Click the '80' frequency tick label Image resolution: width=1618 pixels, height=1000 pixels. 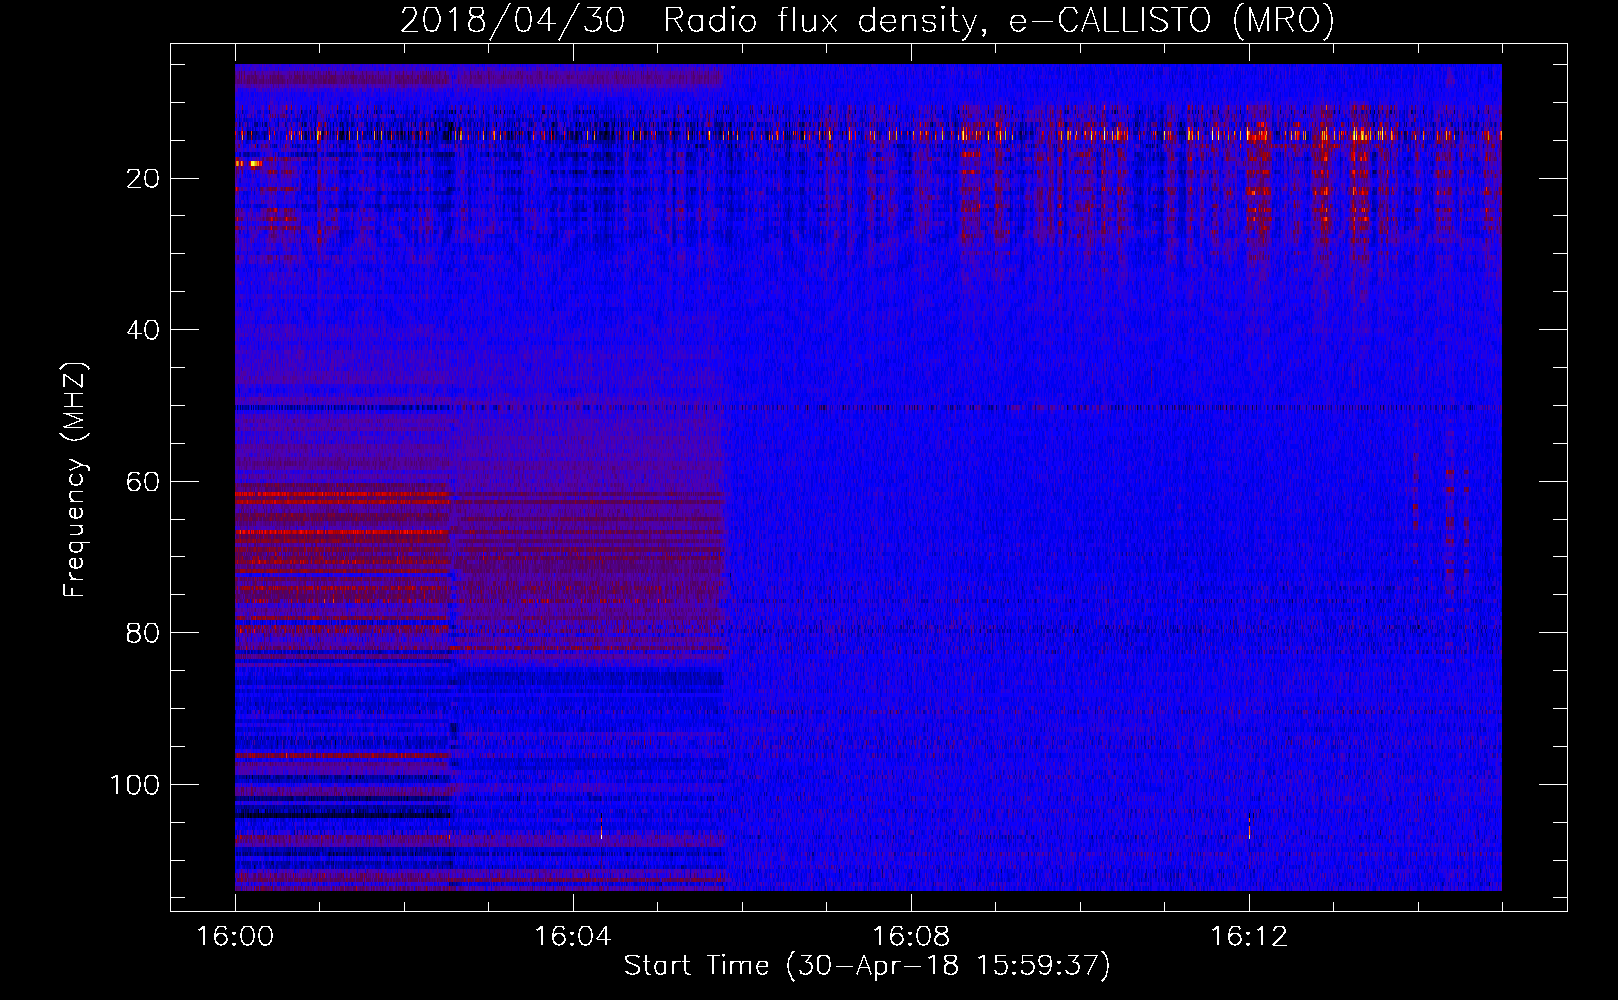point(144,633)
